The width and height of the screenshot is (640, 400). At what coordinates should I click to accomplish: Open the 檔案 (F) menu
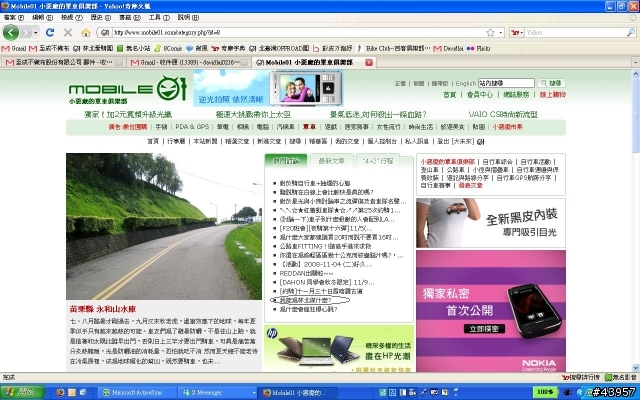tap(14, 18)
